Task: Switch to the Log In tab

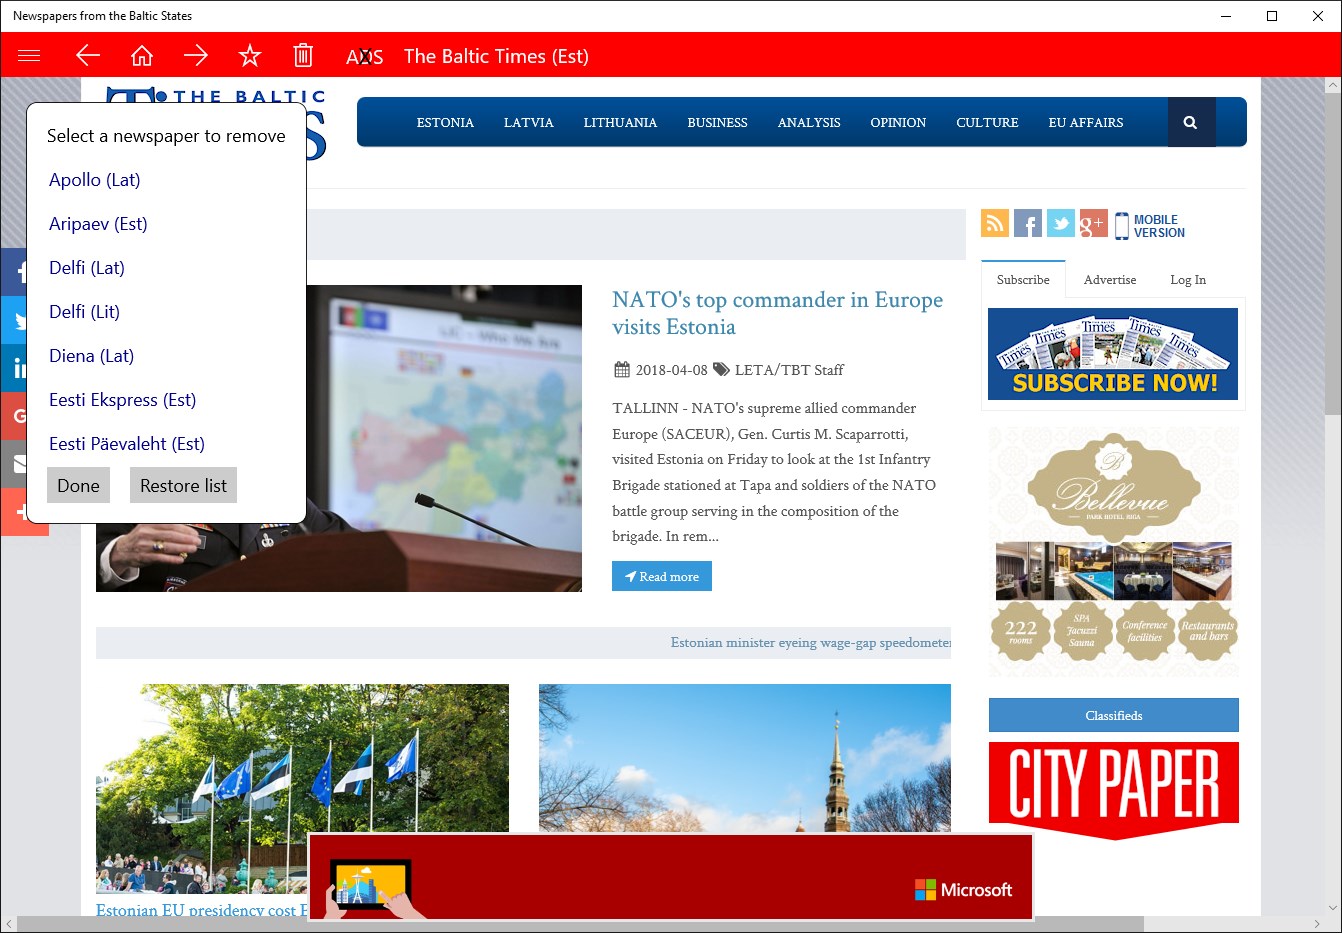Action: pyautogui.click(x=1188, y=279)
